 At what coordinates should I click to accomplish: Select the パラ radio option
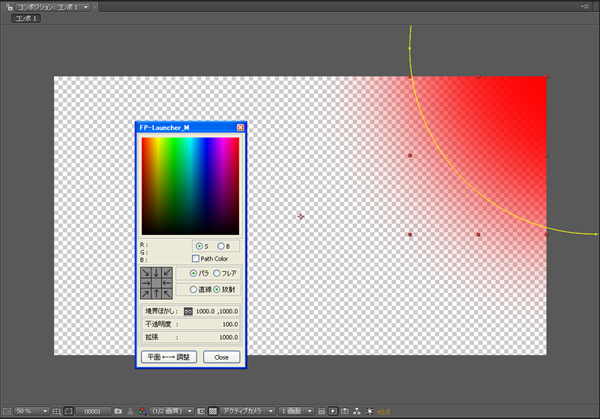[x=193, y=273]
